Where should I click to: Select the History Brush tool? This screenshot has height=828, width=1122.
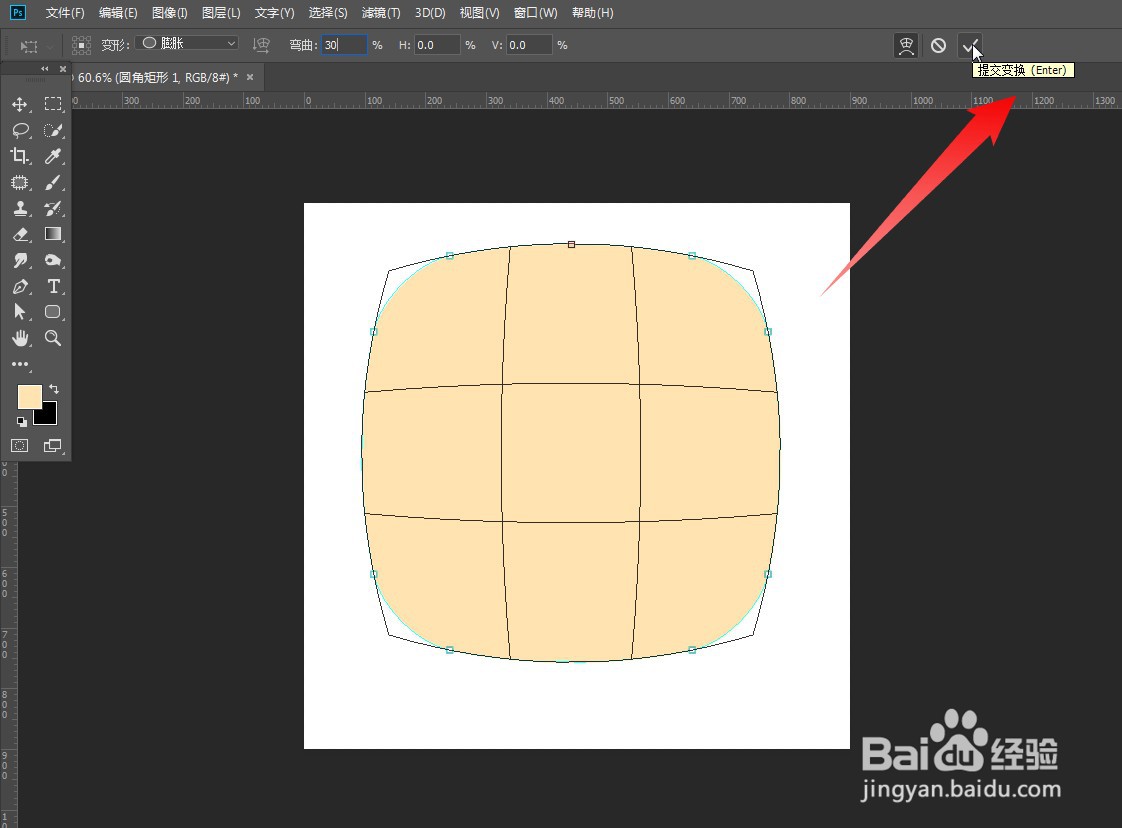(x=53, y=208)
